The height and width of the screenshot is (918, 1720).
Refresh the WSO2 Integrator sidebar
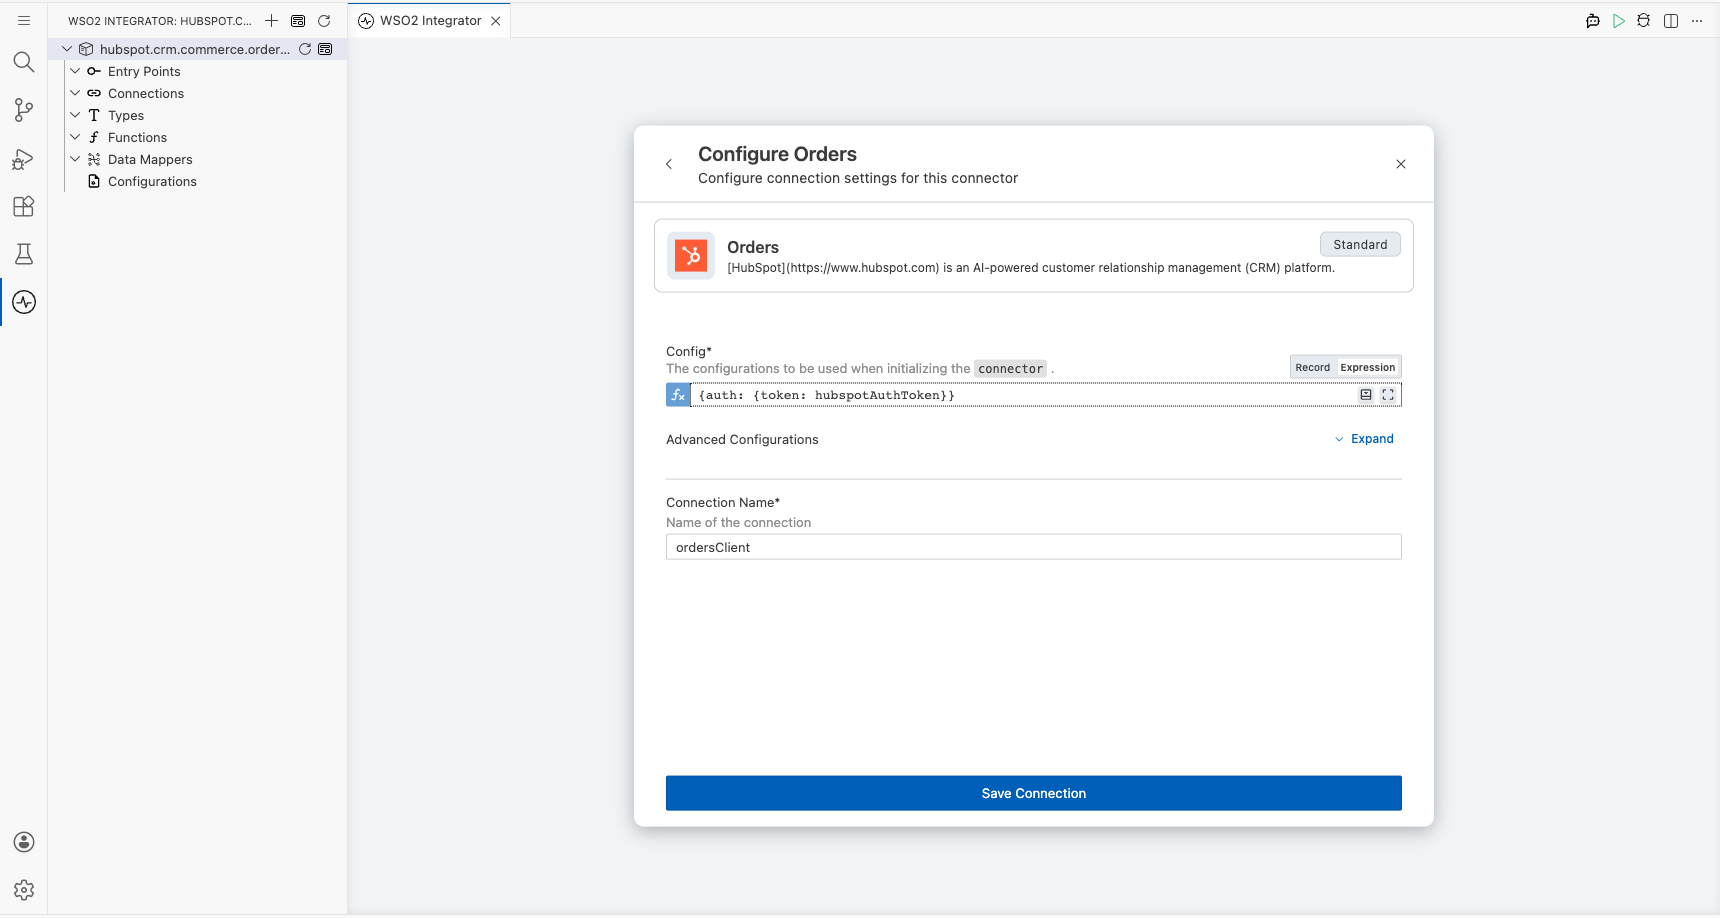[x=324, y=20]
